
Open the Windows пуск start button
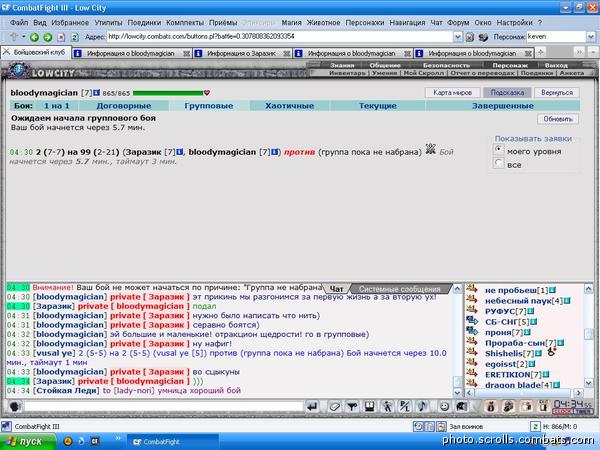point(28,442)
